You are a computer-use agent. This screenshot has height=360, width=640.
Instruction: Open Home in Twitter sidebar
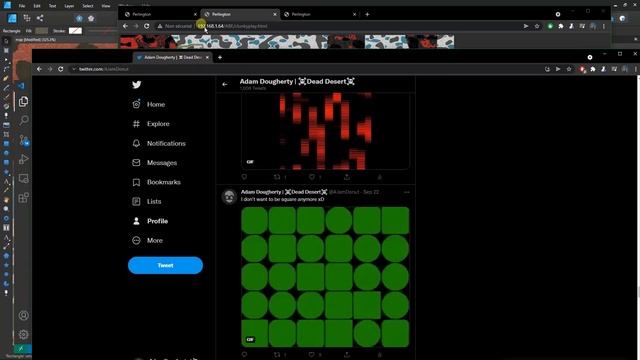(149, 104)
